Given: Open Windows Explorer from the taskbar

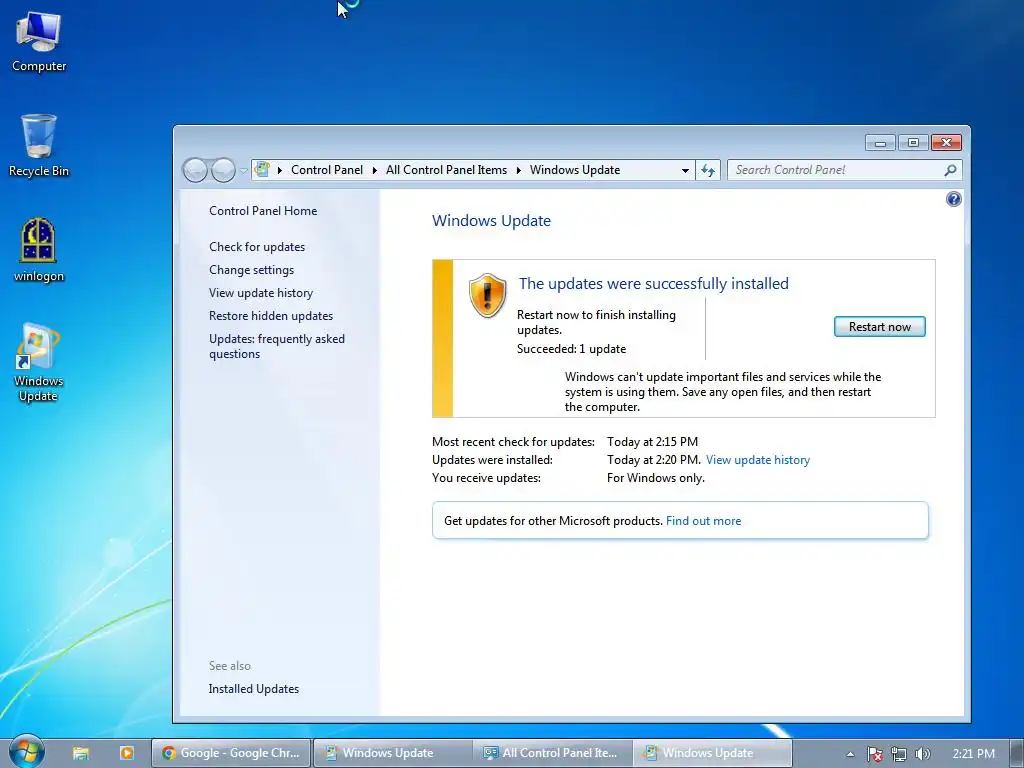Looking at the screenshot, I should coord(80,753).
